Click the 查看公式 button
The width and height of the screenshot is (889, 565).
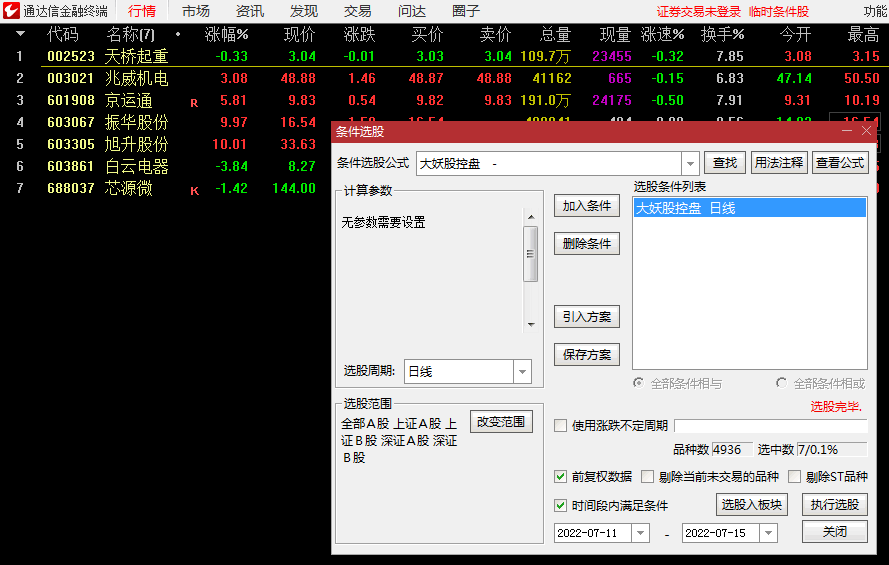tap(840, 163)
